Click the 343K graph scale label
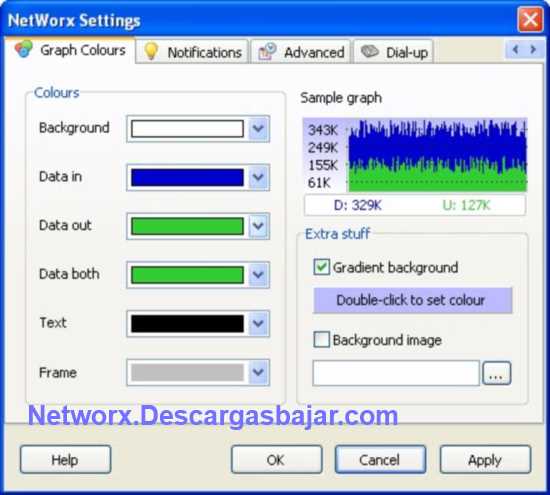 (x=323, y=130)
